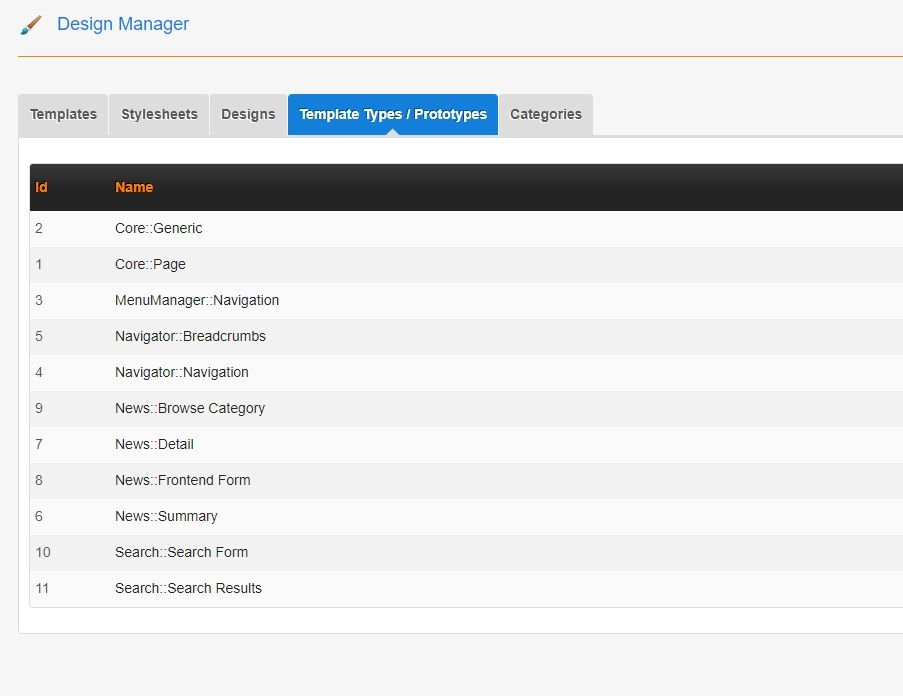Select Template Types / Prototypes tab
Image resolution: width=903 pixels, height=696 pixels.
pos(393,114)
